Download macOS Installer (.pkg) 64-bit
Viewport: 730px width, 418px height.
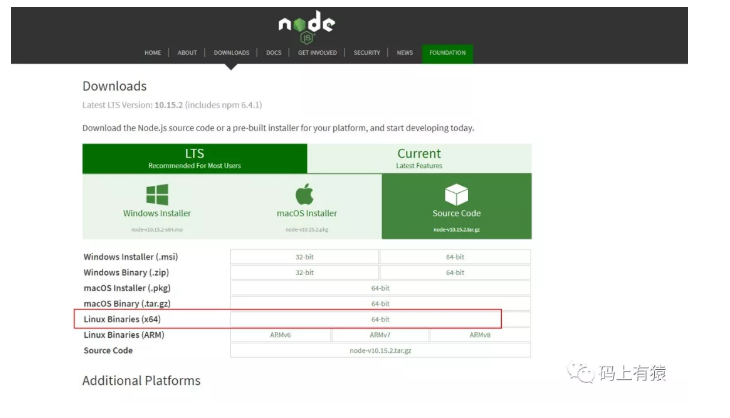pos(380,288)
